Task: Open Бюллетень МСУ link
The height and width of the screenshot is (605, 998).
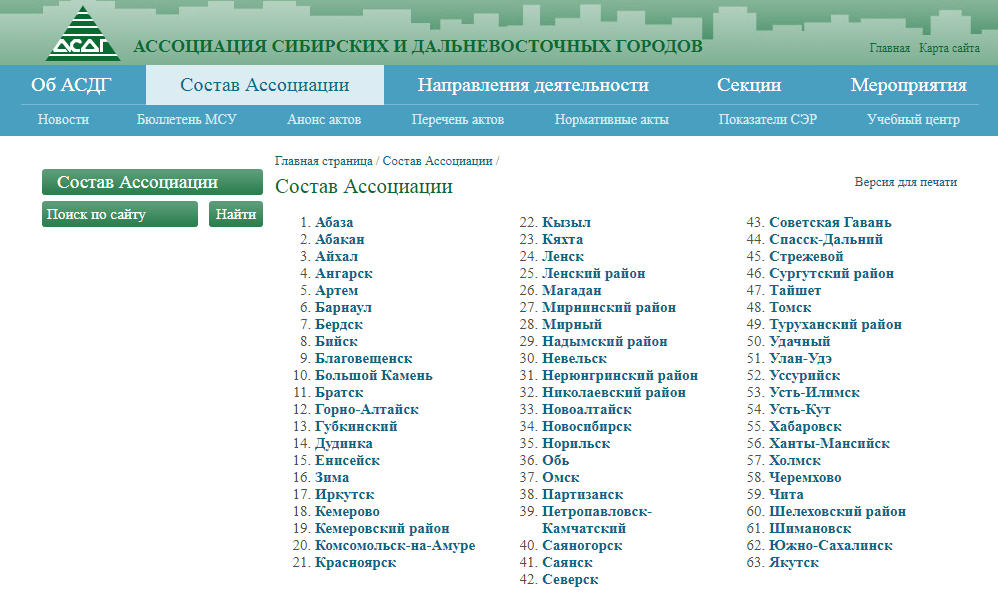Action: pos(186,119)
